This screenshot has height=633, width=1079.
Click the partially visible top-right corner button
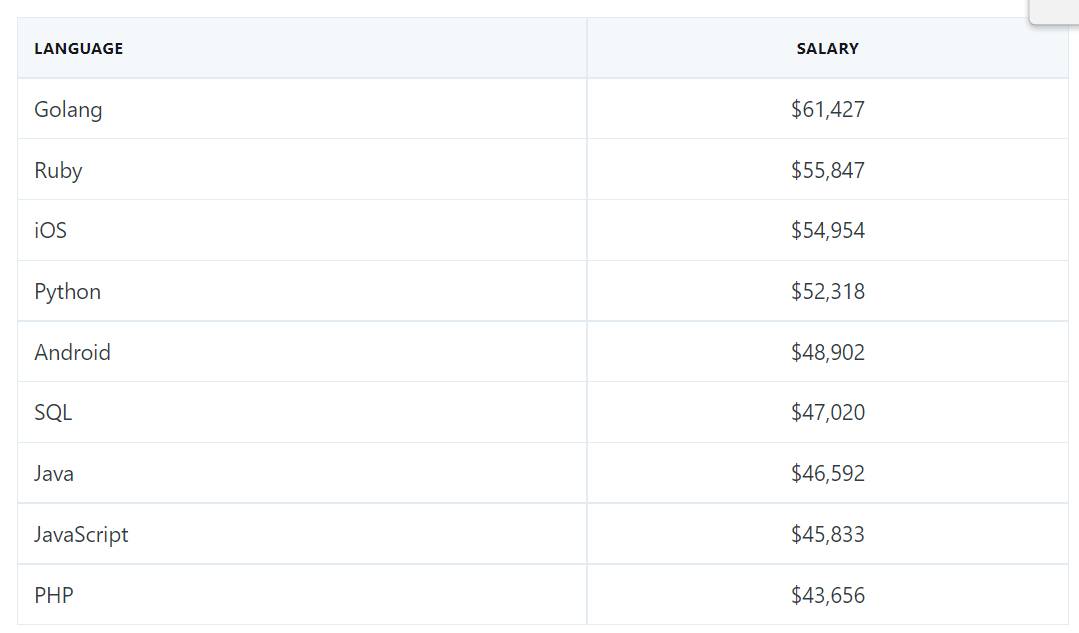[1054, 12]
